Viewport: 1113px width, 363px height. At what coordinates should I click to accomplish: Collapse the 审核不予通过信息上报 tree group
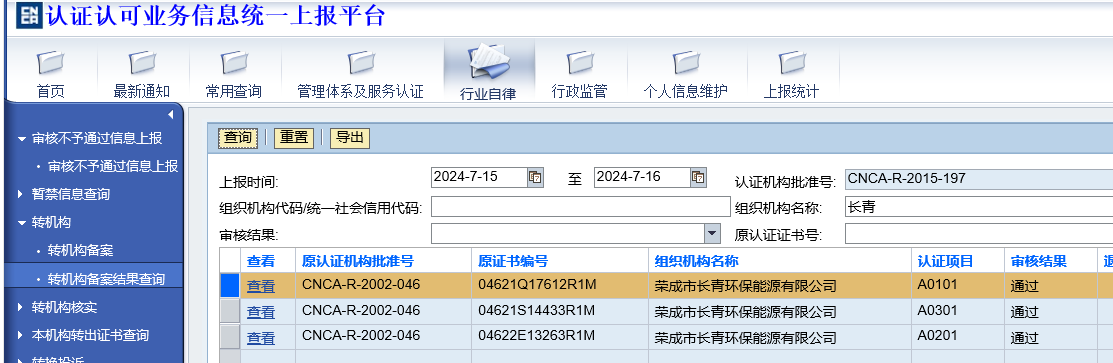click(x=22, y=139)
